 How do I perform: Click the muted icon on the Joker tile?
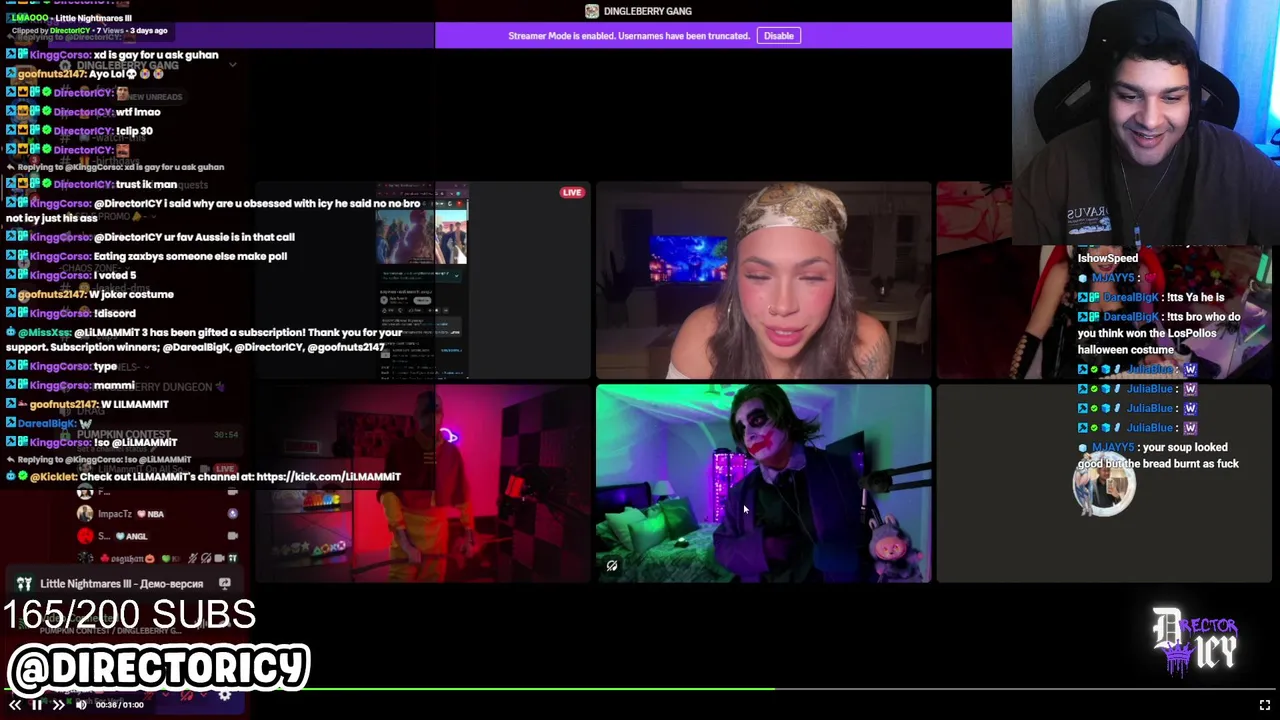(612, 566)
